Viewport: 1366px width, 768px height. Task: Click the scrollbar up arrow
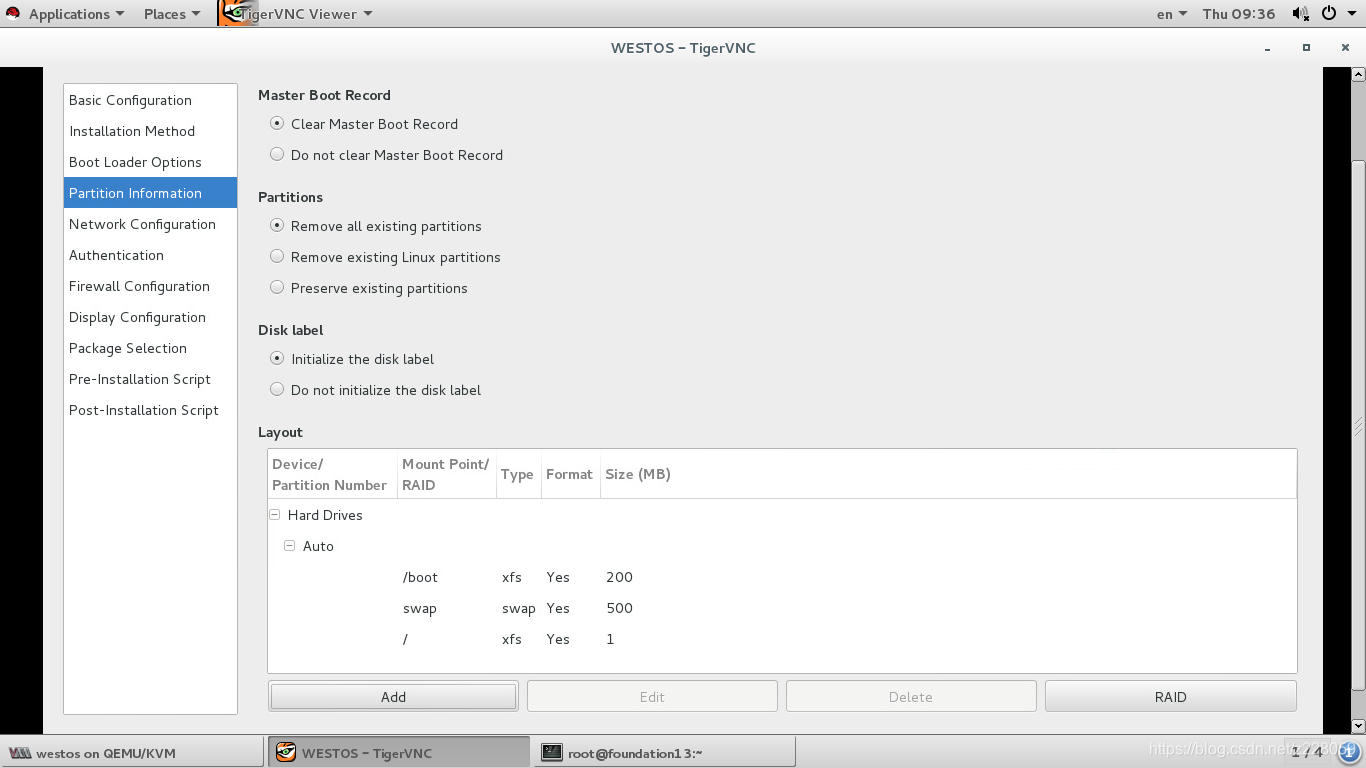(x=1358, y=74)
